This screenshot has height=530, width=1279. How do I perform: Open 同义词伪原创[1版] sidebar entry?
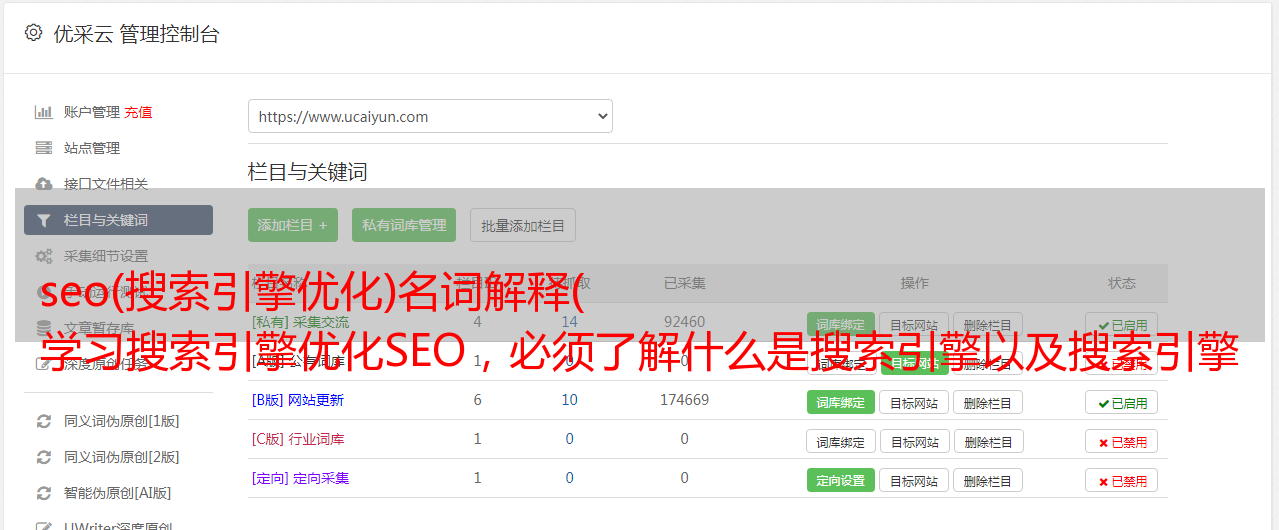point(122,421)
